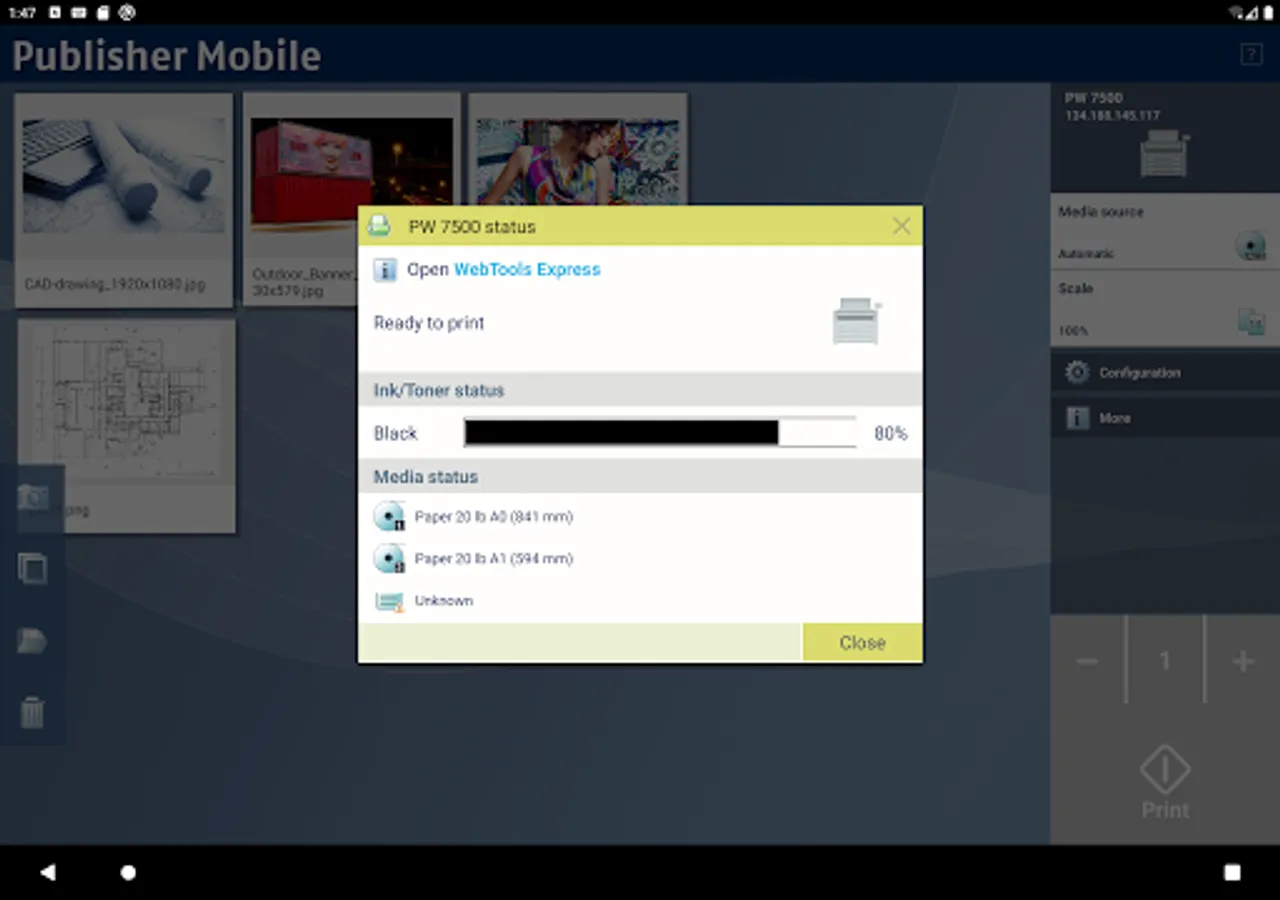Viewport: 1280px width, 900px height.
Task: Select the PW 7500 printer panel icon
Action: [x=1164, y=155]
